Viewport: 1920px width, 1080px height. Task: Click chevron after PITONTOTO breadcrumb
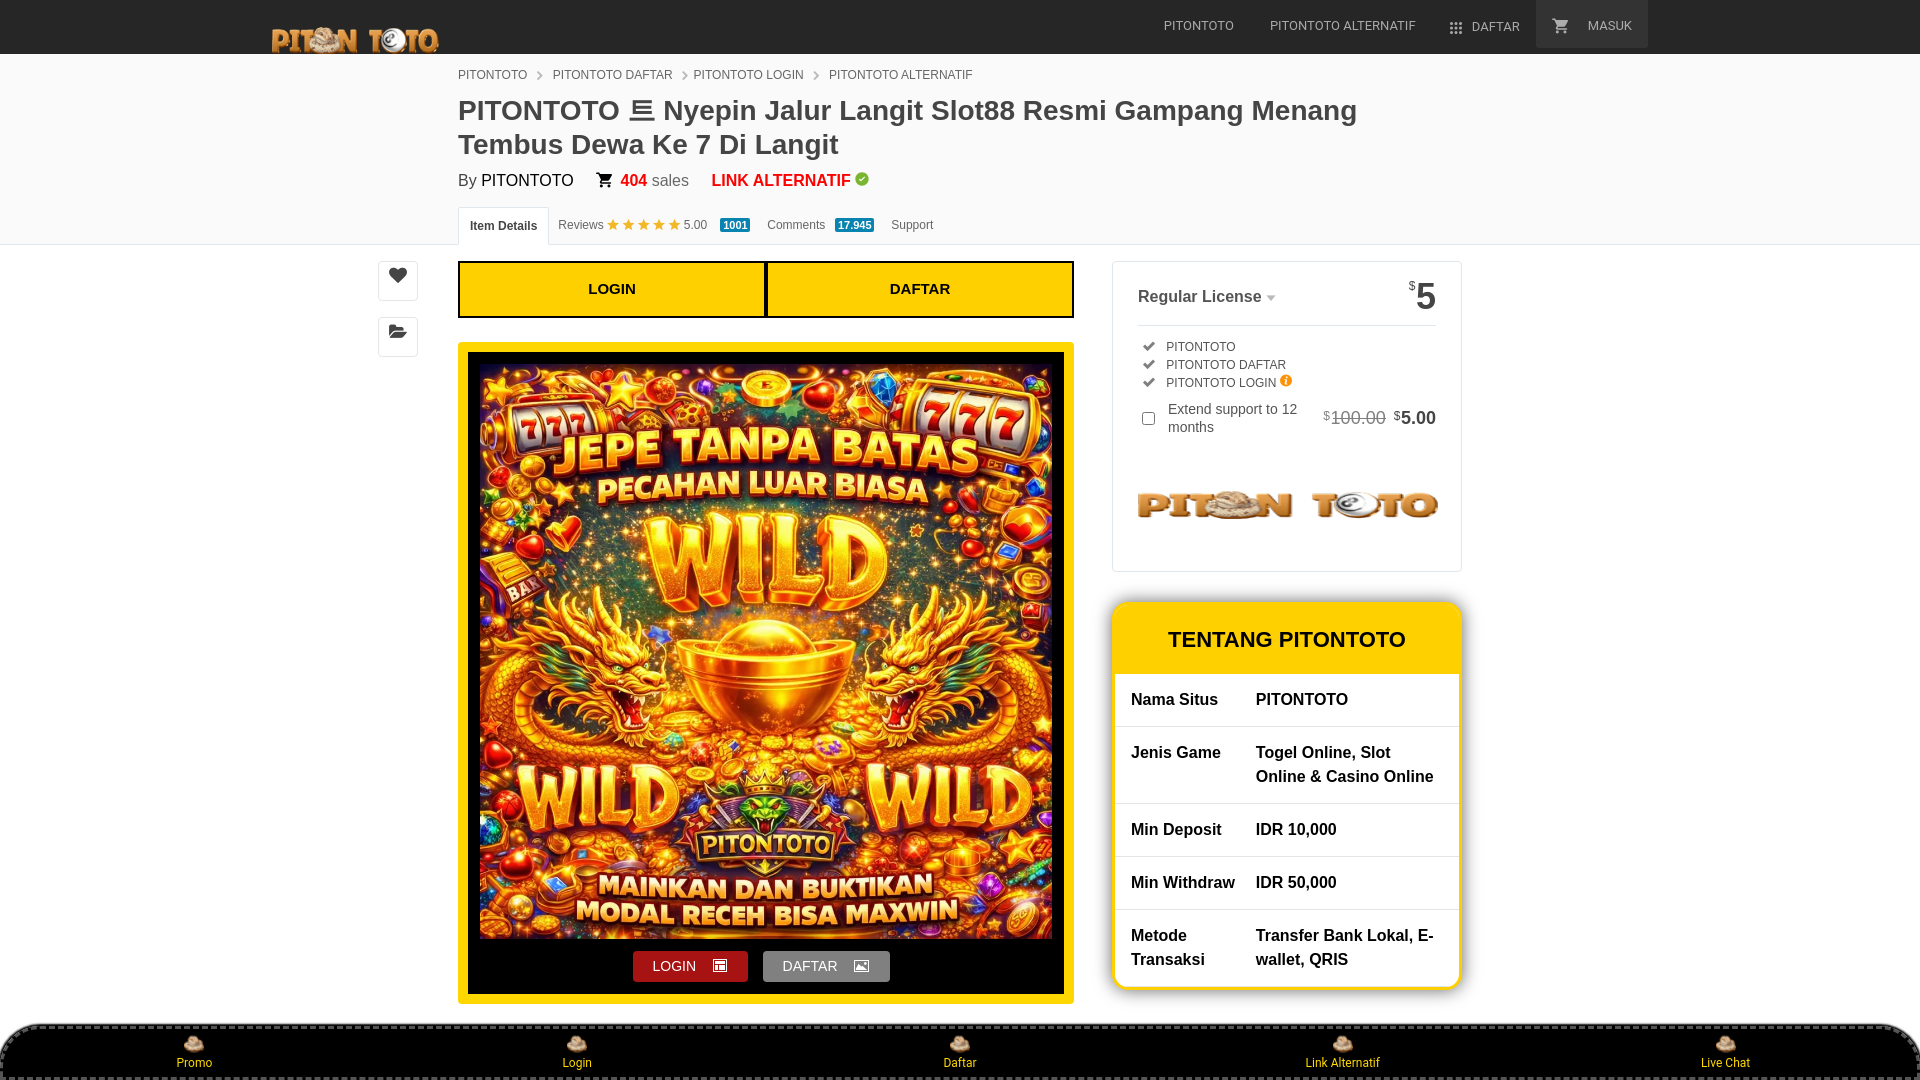(x=540, y=76)
